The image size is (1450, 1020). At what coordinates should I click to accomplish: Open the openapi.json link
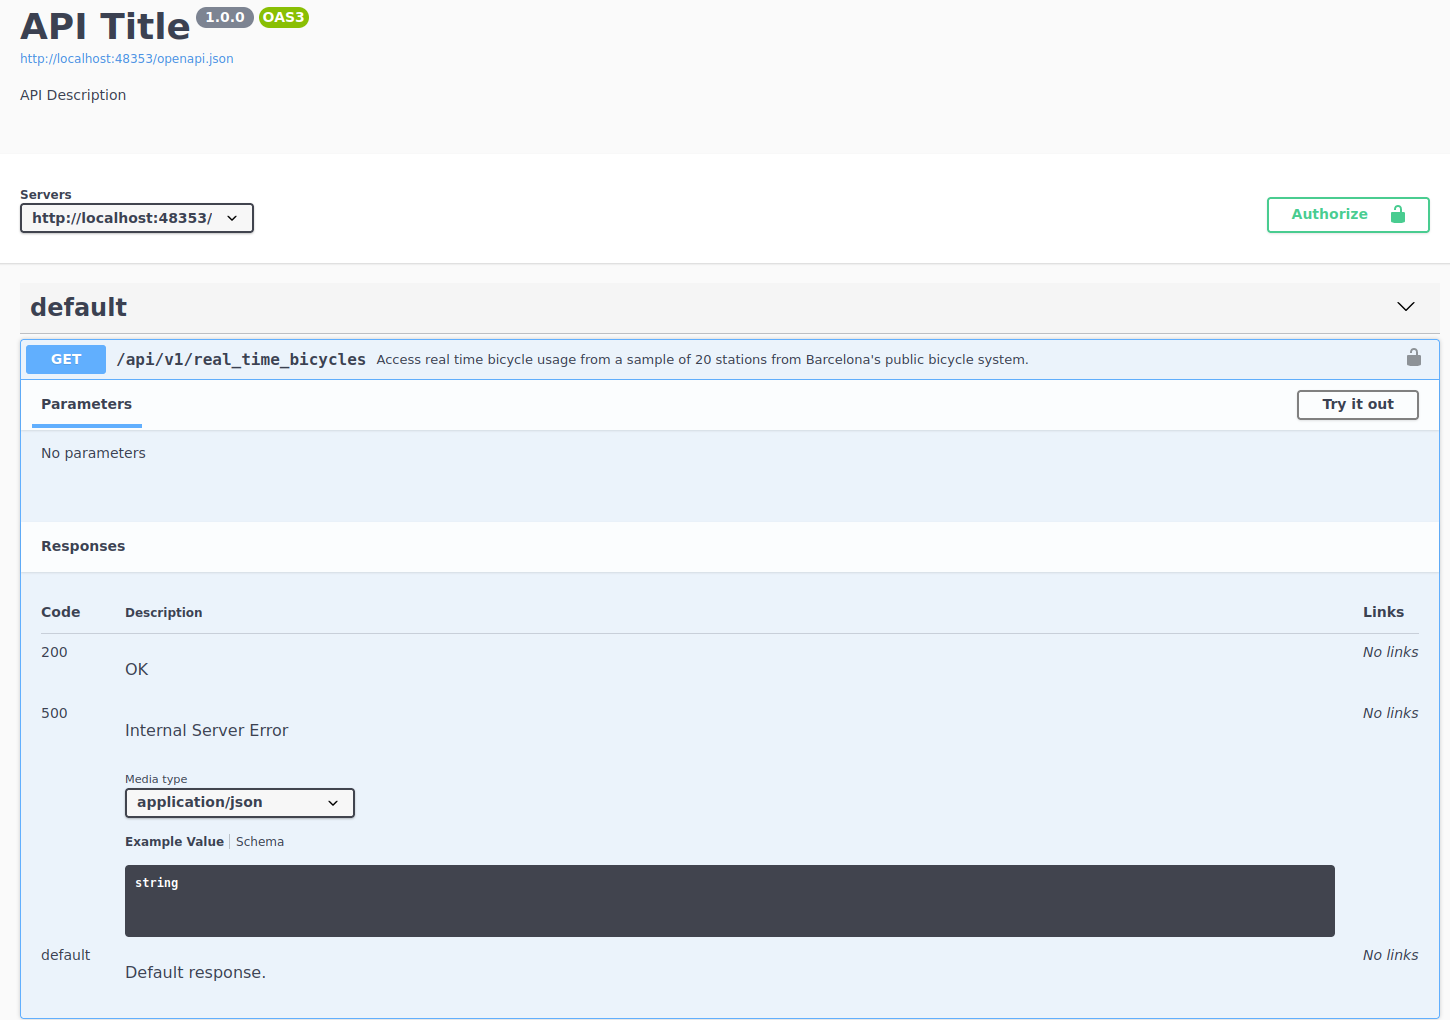click(x=127, y=59)
